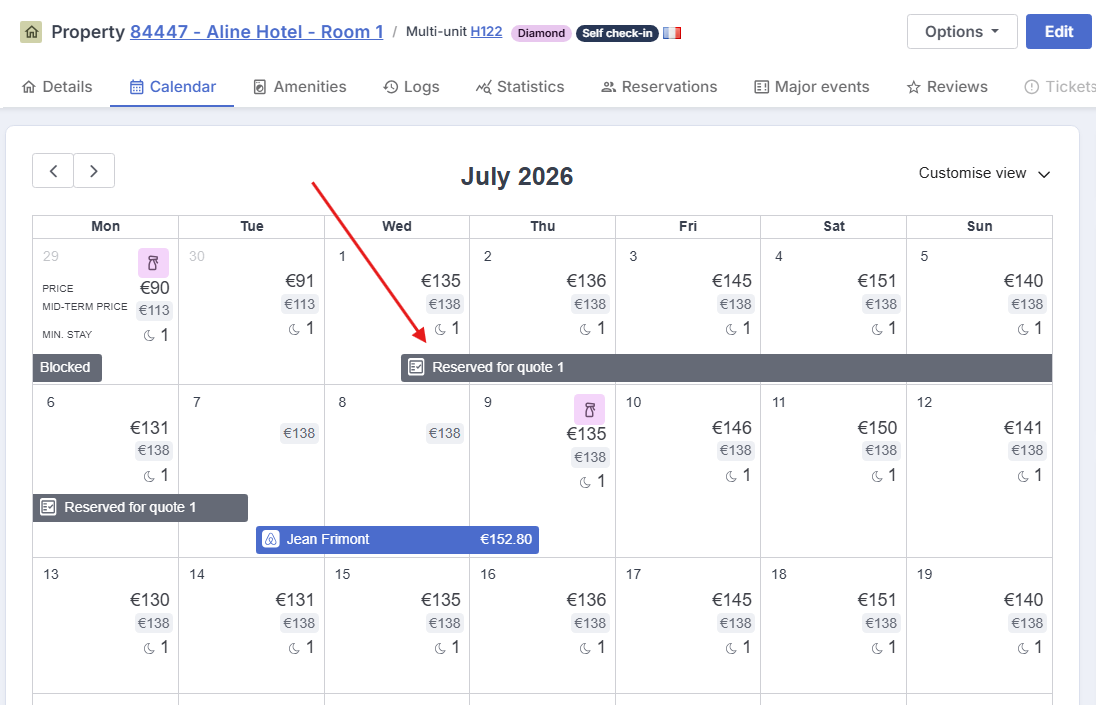Select the Calendar tab
The height and width of the screenshot is (705, 1096).
pyautogui.click(x=172, y=87)
